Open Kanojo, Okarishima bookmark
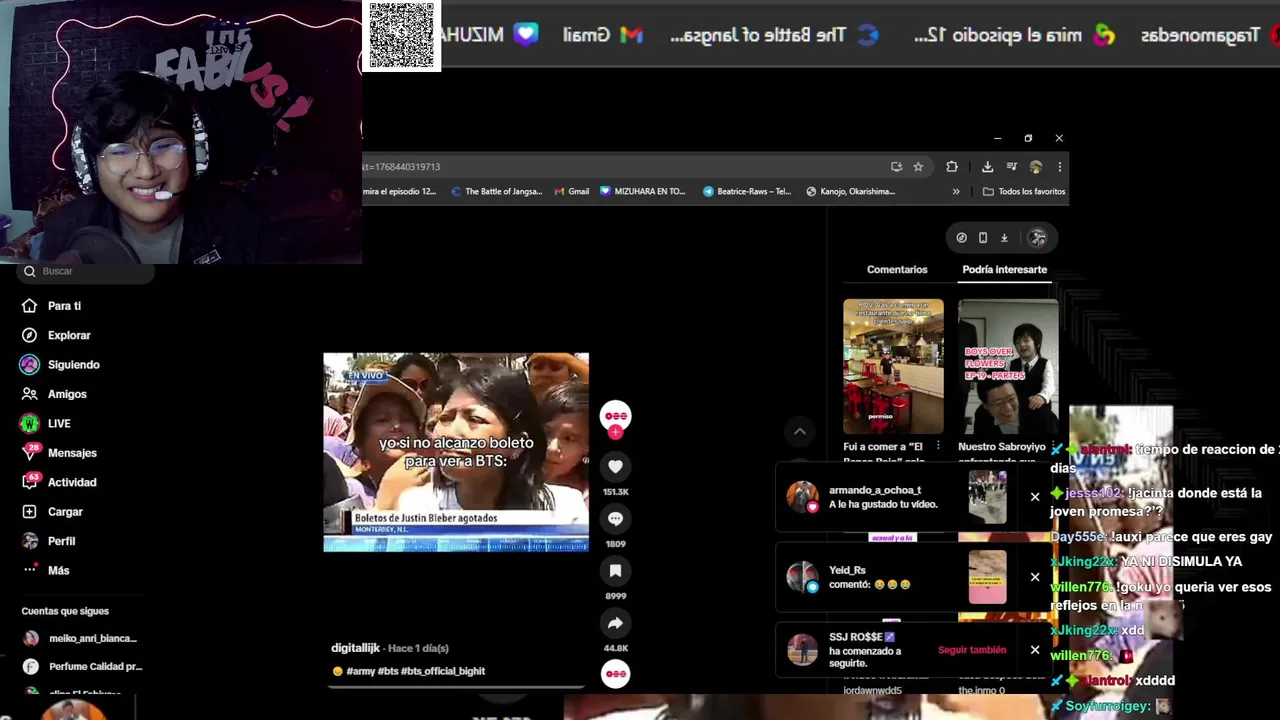 pyautogui.click(x=850, y=191)
